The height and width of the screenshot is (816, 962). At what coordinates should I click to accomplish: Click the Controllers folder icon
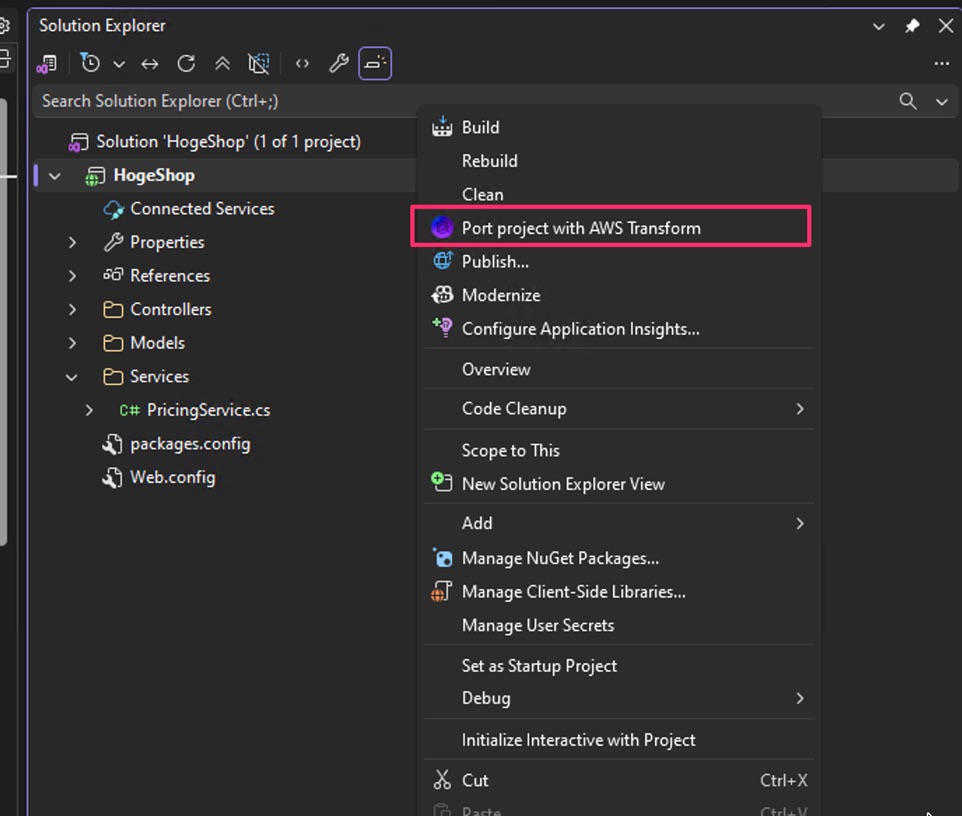click(113, 309)
